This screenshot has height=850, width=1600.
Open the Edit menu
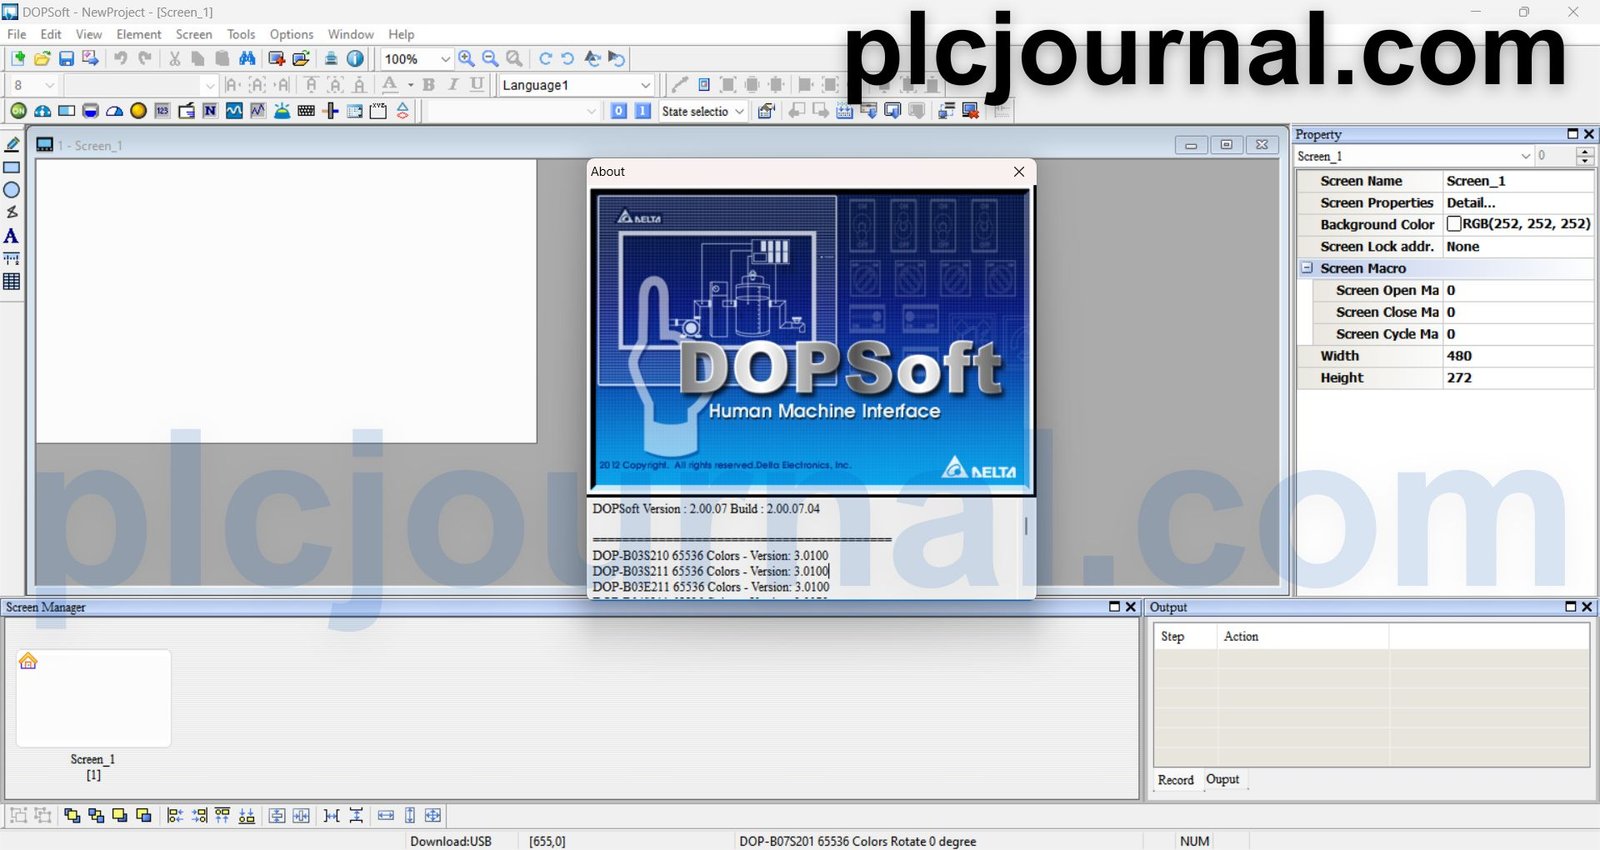point(51,34)
